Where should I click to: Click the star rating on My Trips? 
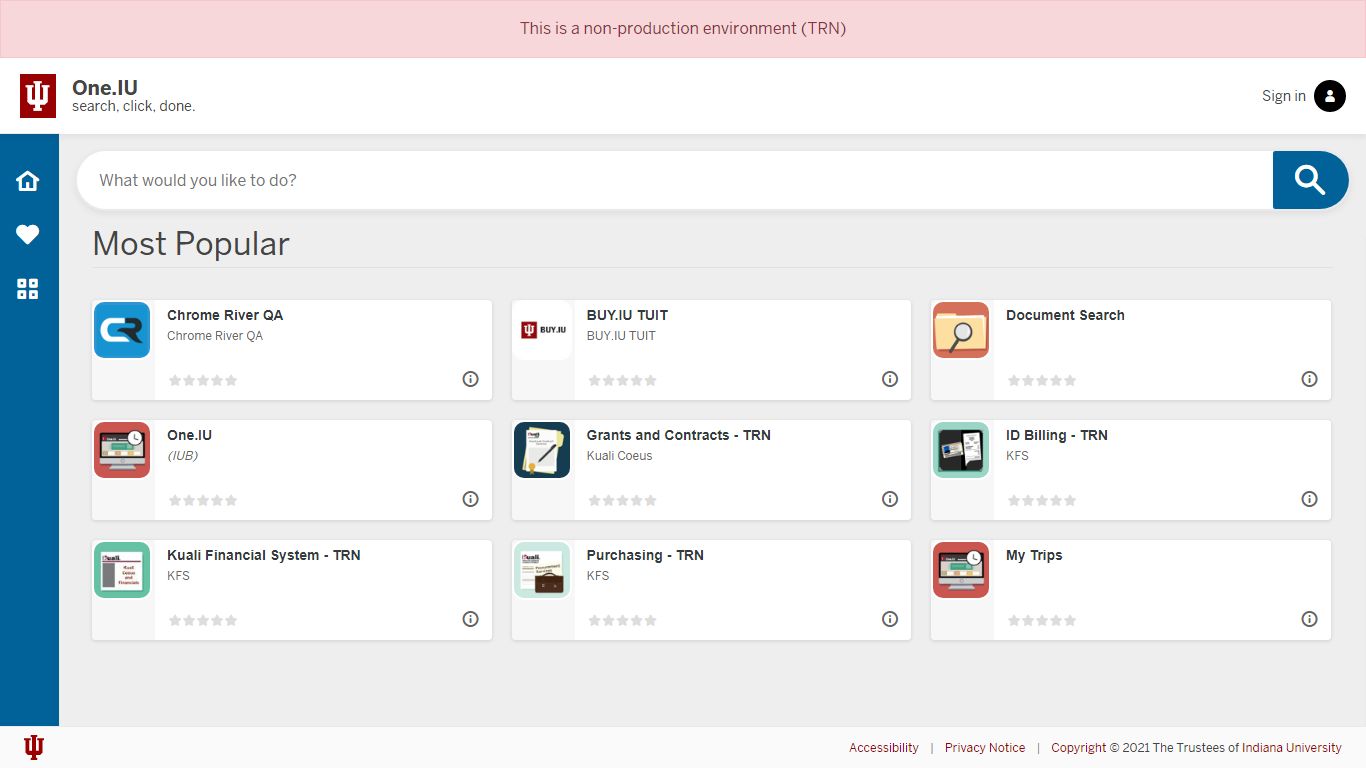pyautogui.click(x=1042, y=620)
